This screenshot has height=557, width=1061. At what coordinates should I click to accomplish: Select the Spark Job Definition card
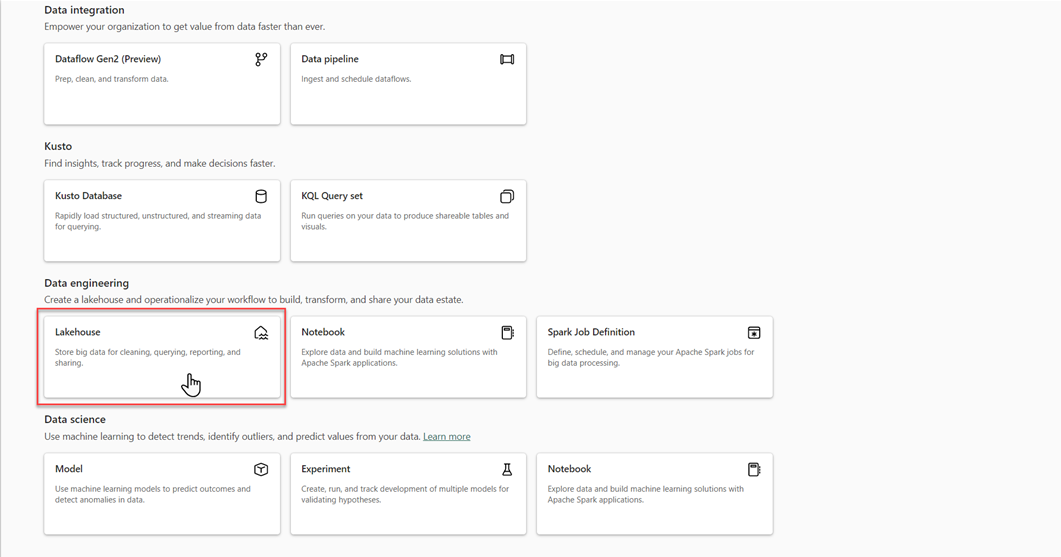(654, 357)
